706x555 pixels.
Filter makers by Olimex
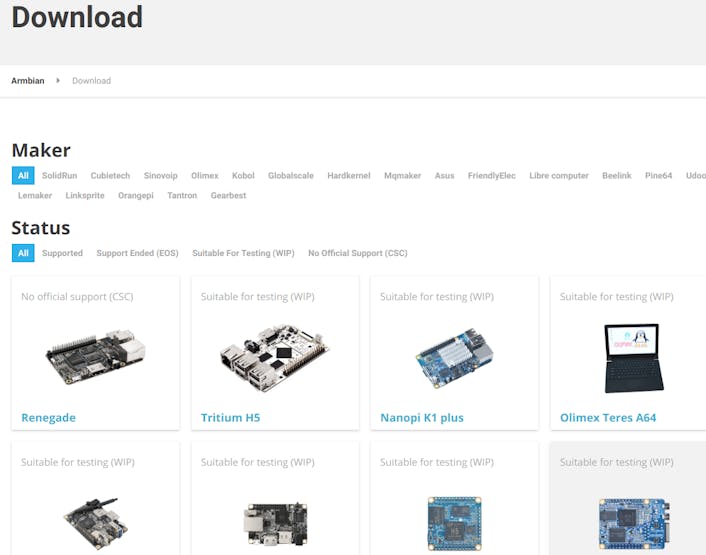tap(205, 176)
